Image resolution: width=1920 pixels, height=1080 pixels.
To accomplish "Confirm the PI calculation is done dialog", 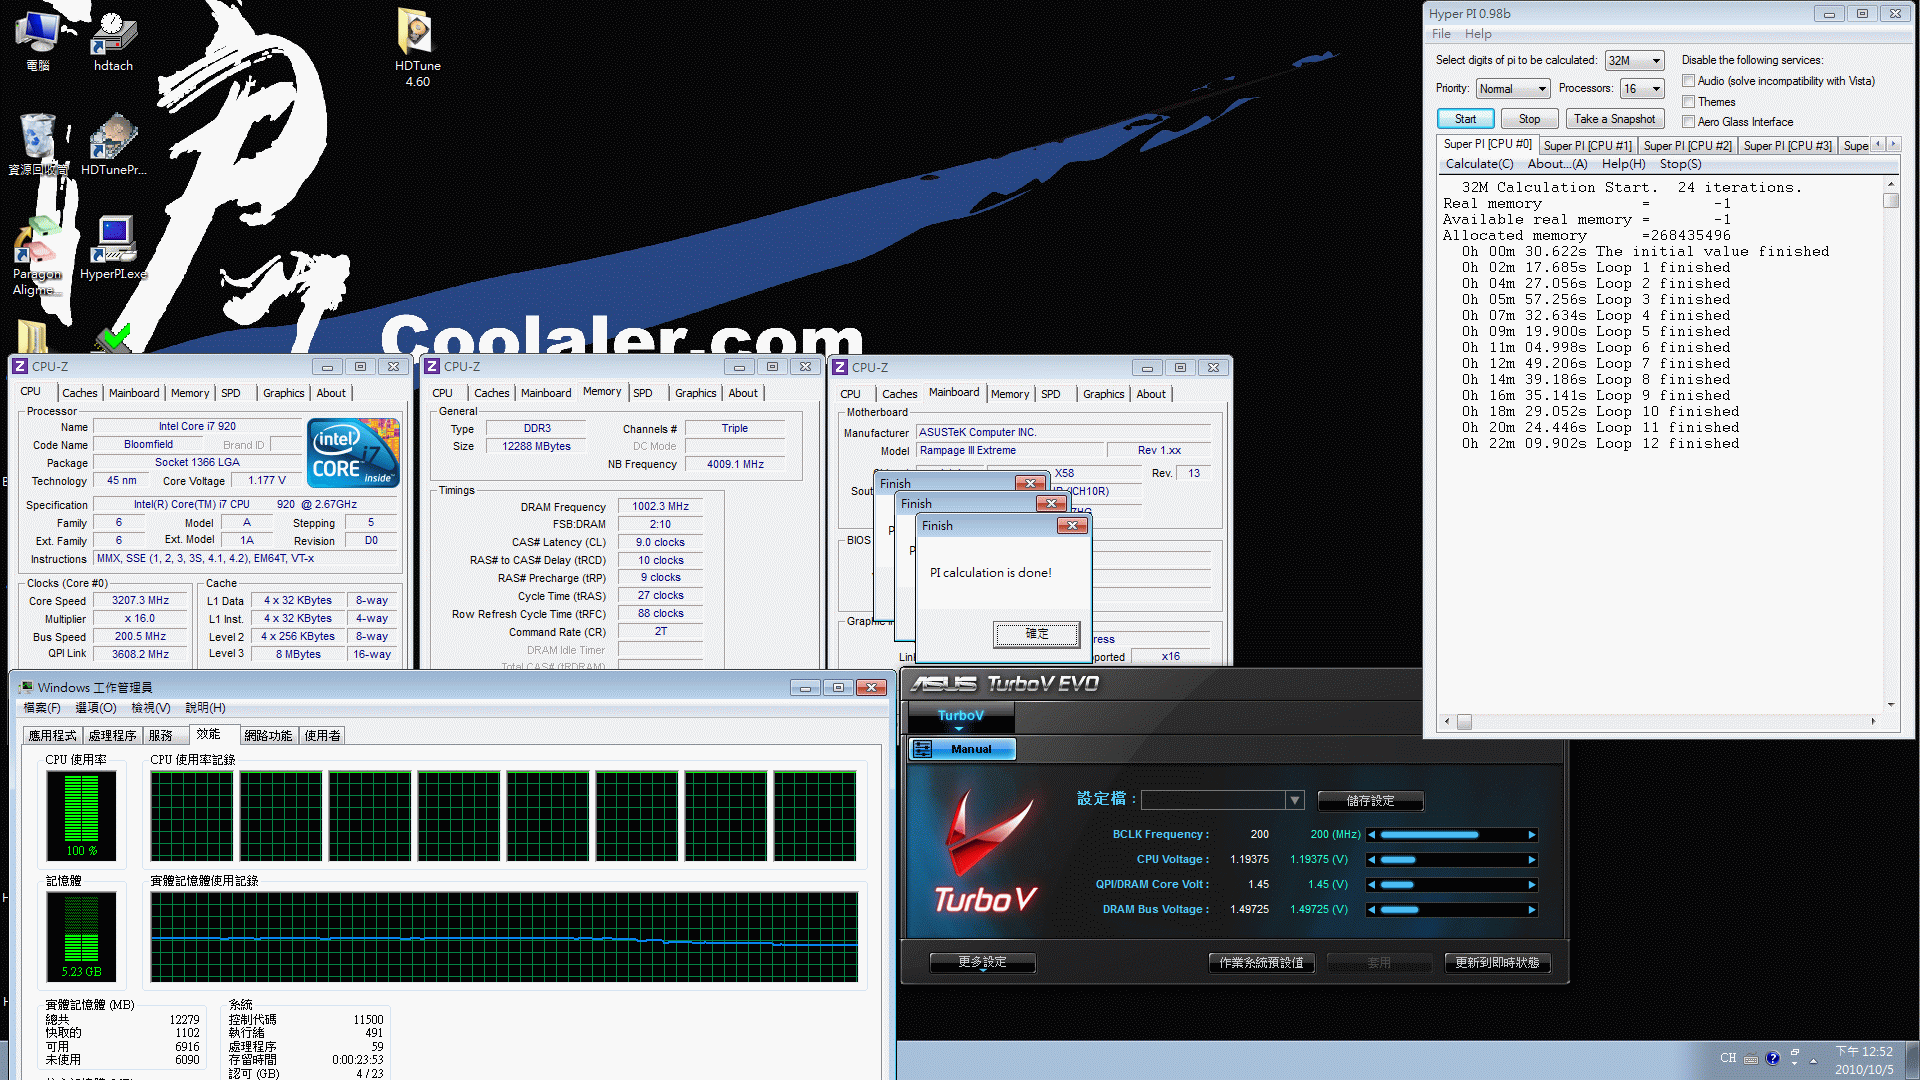I will click(x=1037, y=634).
